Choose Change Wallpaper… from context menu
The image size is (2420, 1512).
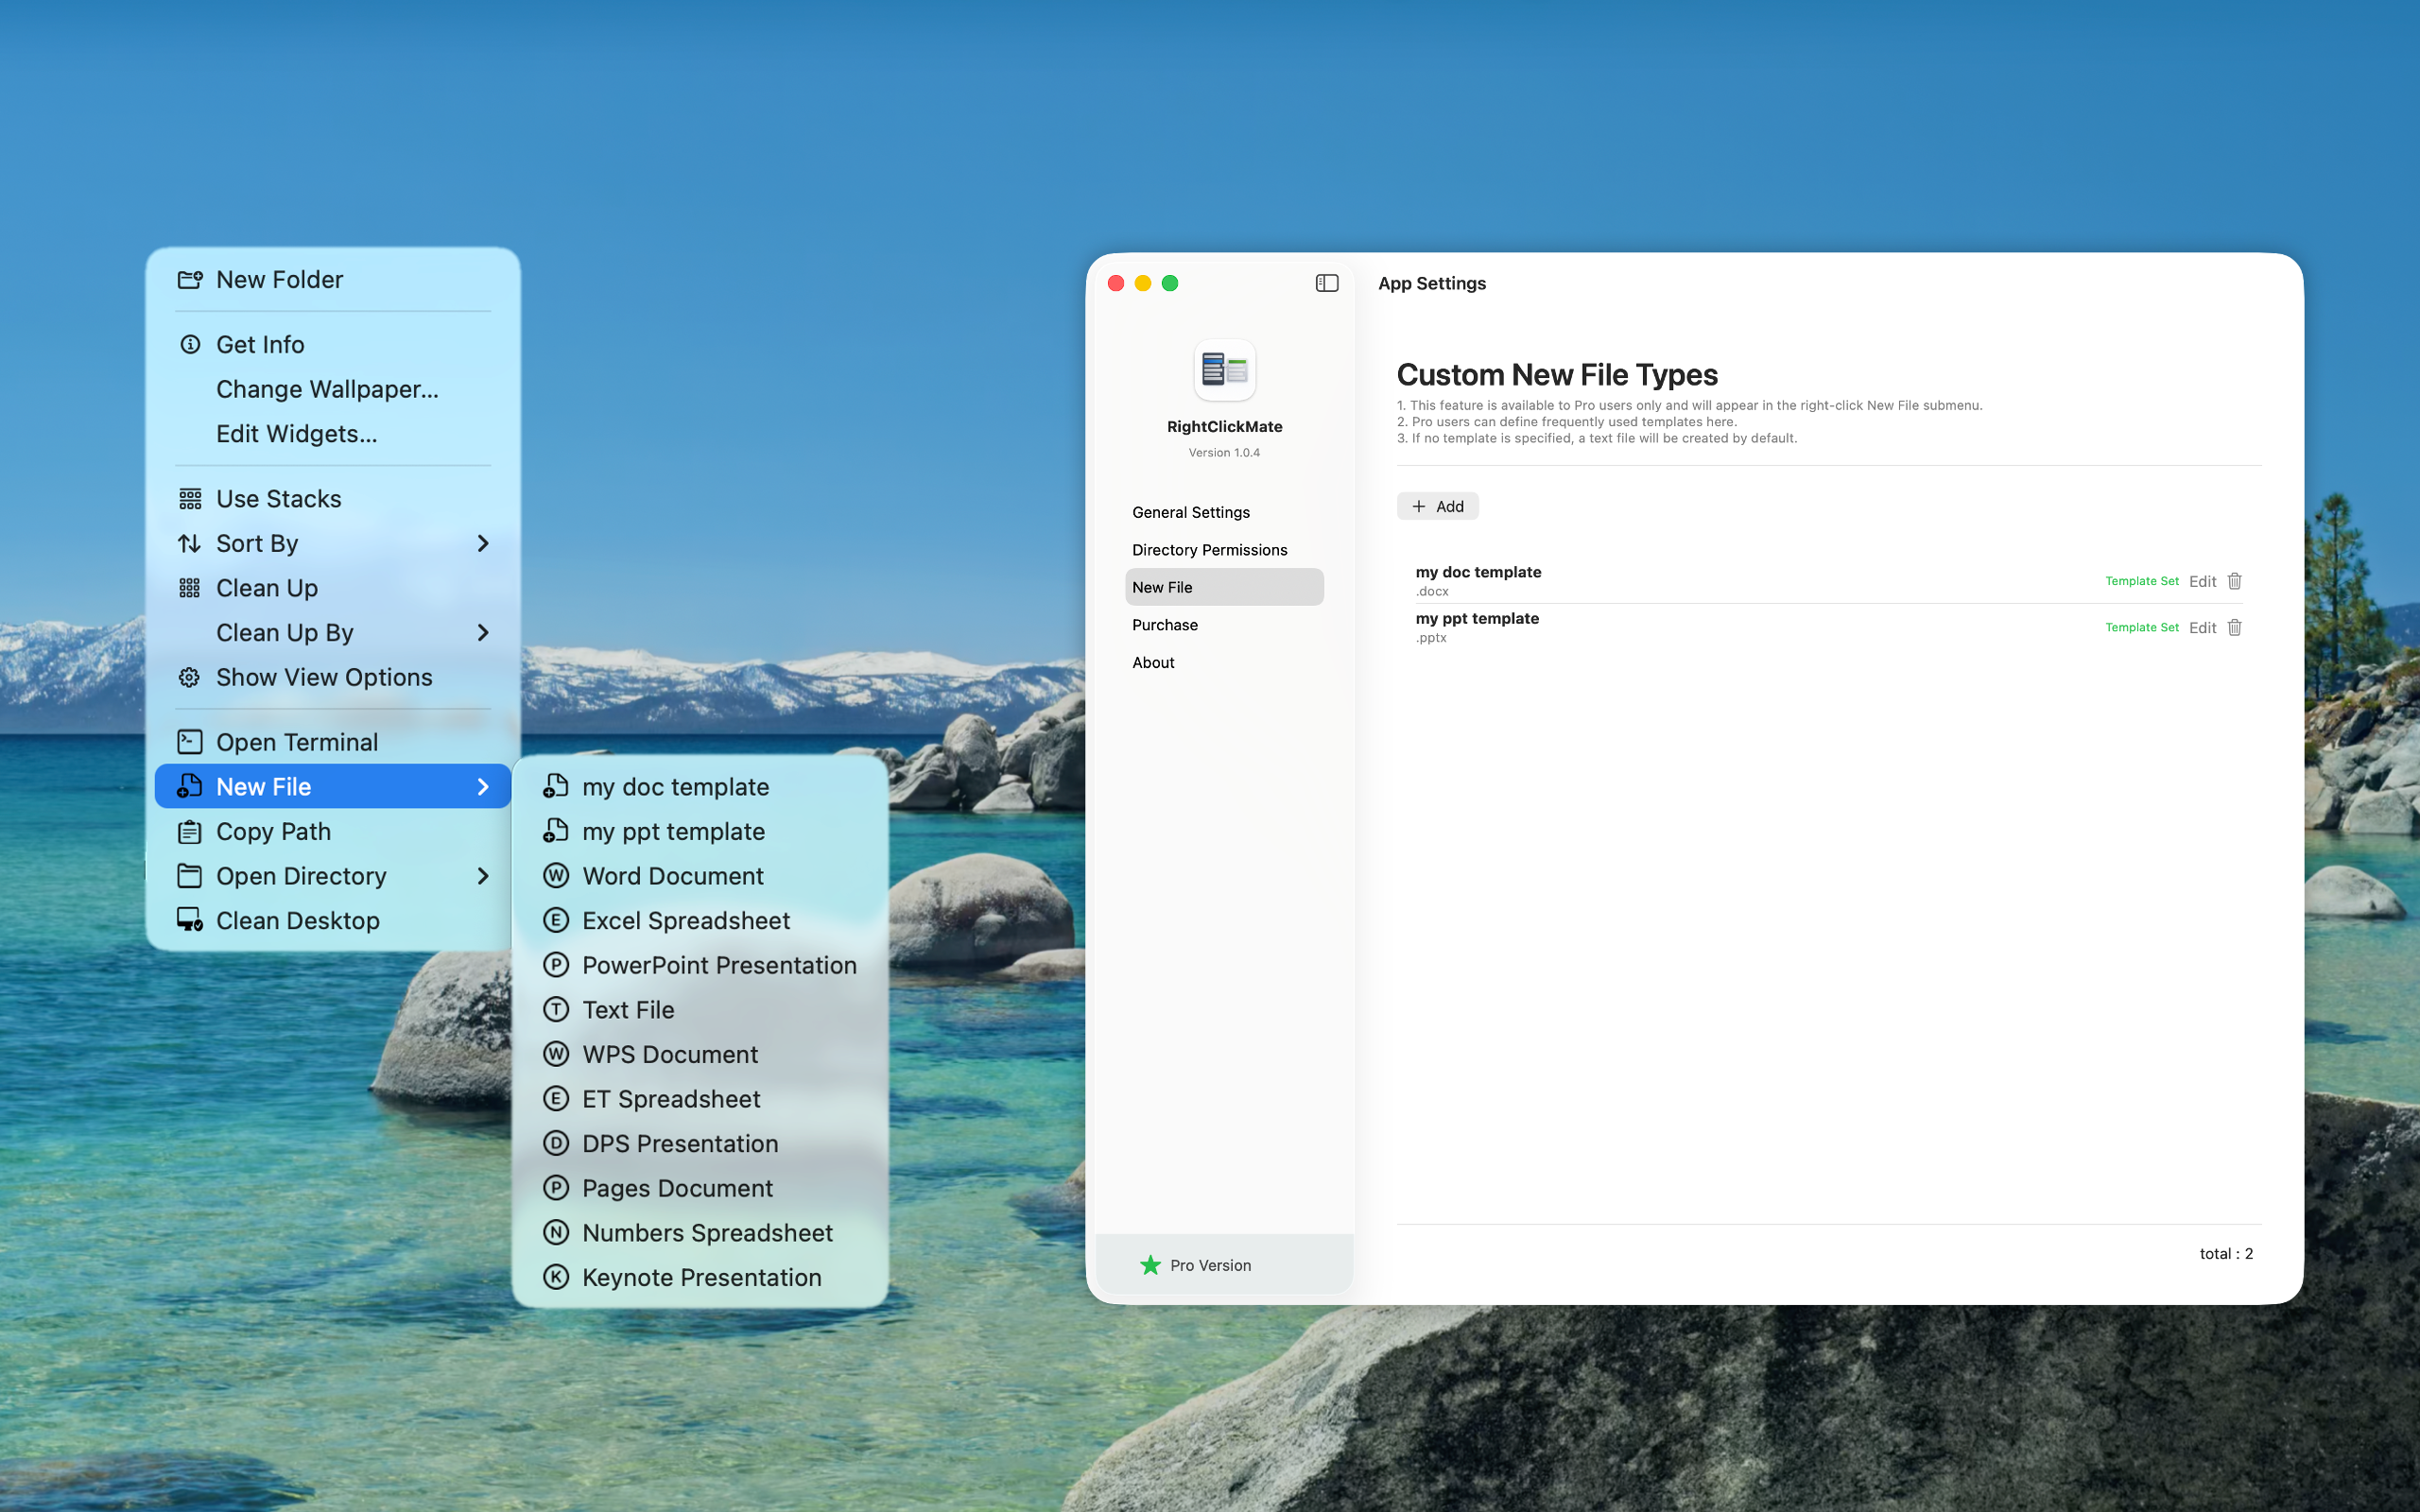click(327, 389)
